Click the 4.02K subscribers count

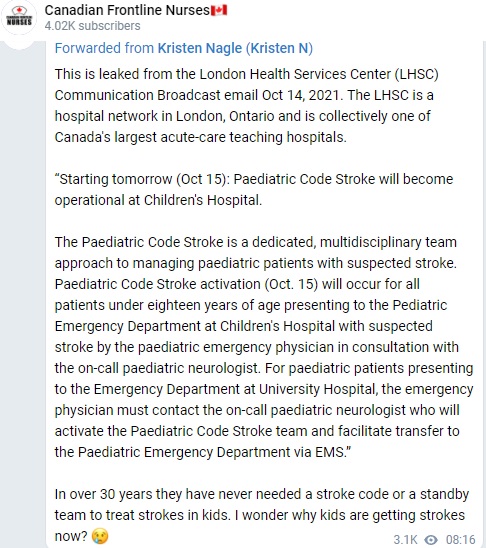(92, 26)
